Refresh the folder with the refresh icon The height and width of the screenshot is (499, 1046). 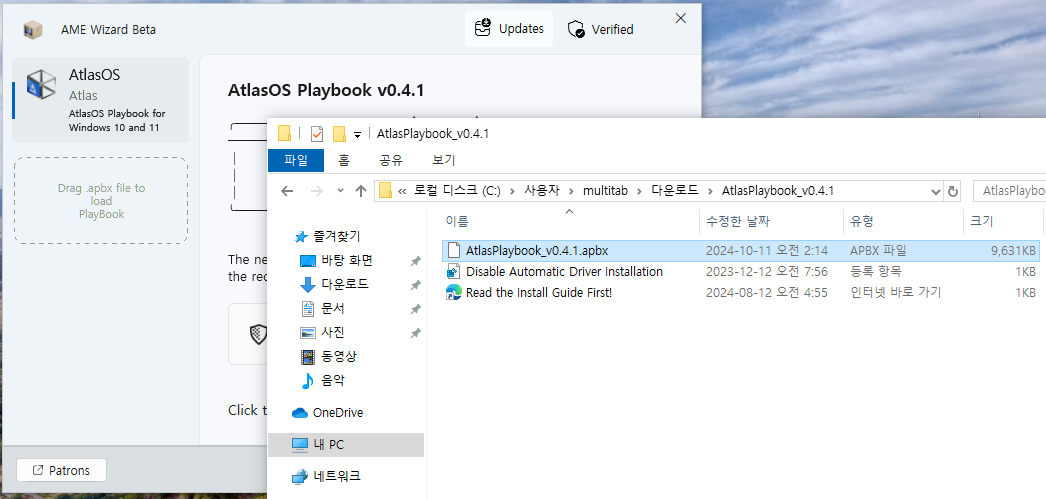953,191
